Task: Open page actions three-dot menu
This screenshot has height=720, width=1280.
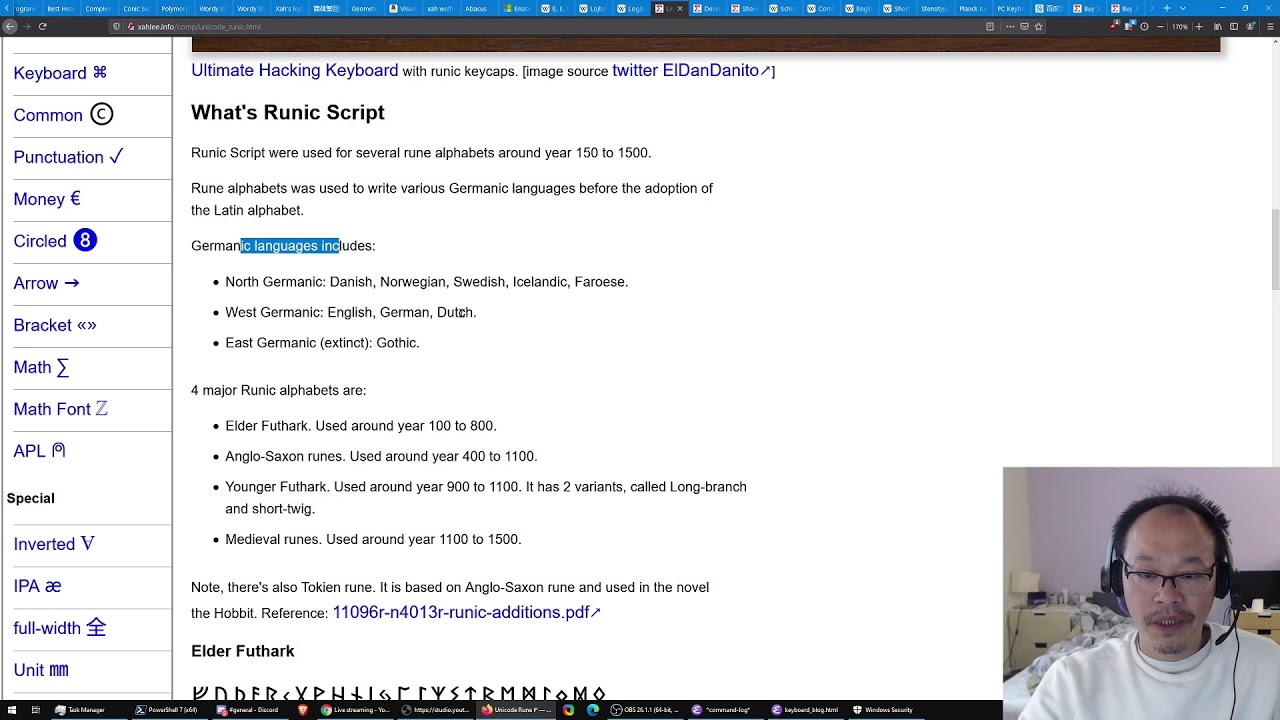Action: point(1010,26)
